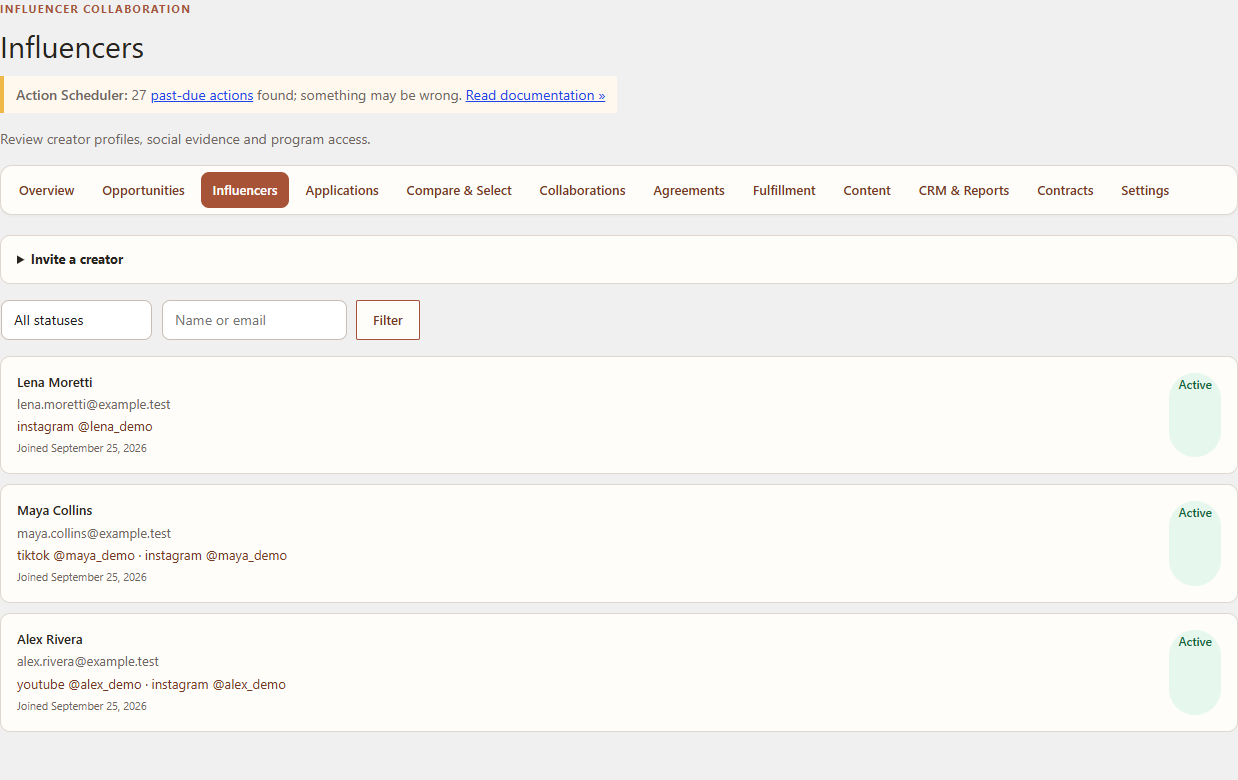Switch to Collaborations tab
1238x780 pixels.
click(x=583, y=190)
